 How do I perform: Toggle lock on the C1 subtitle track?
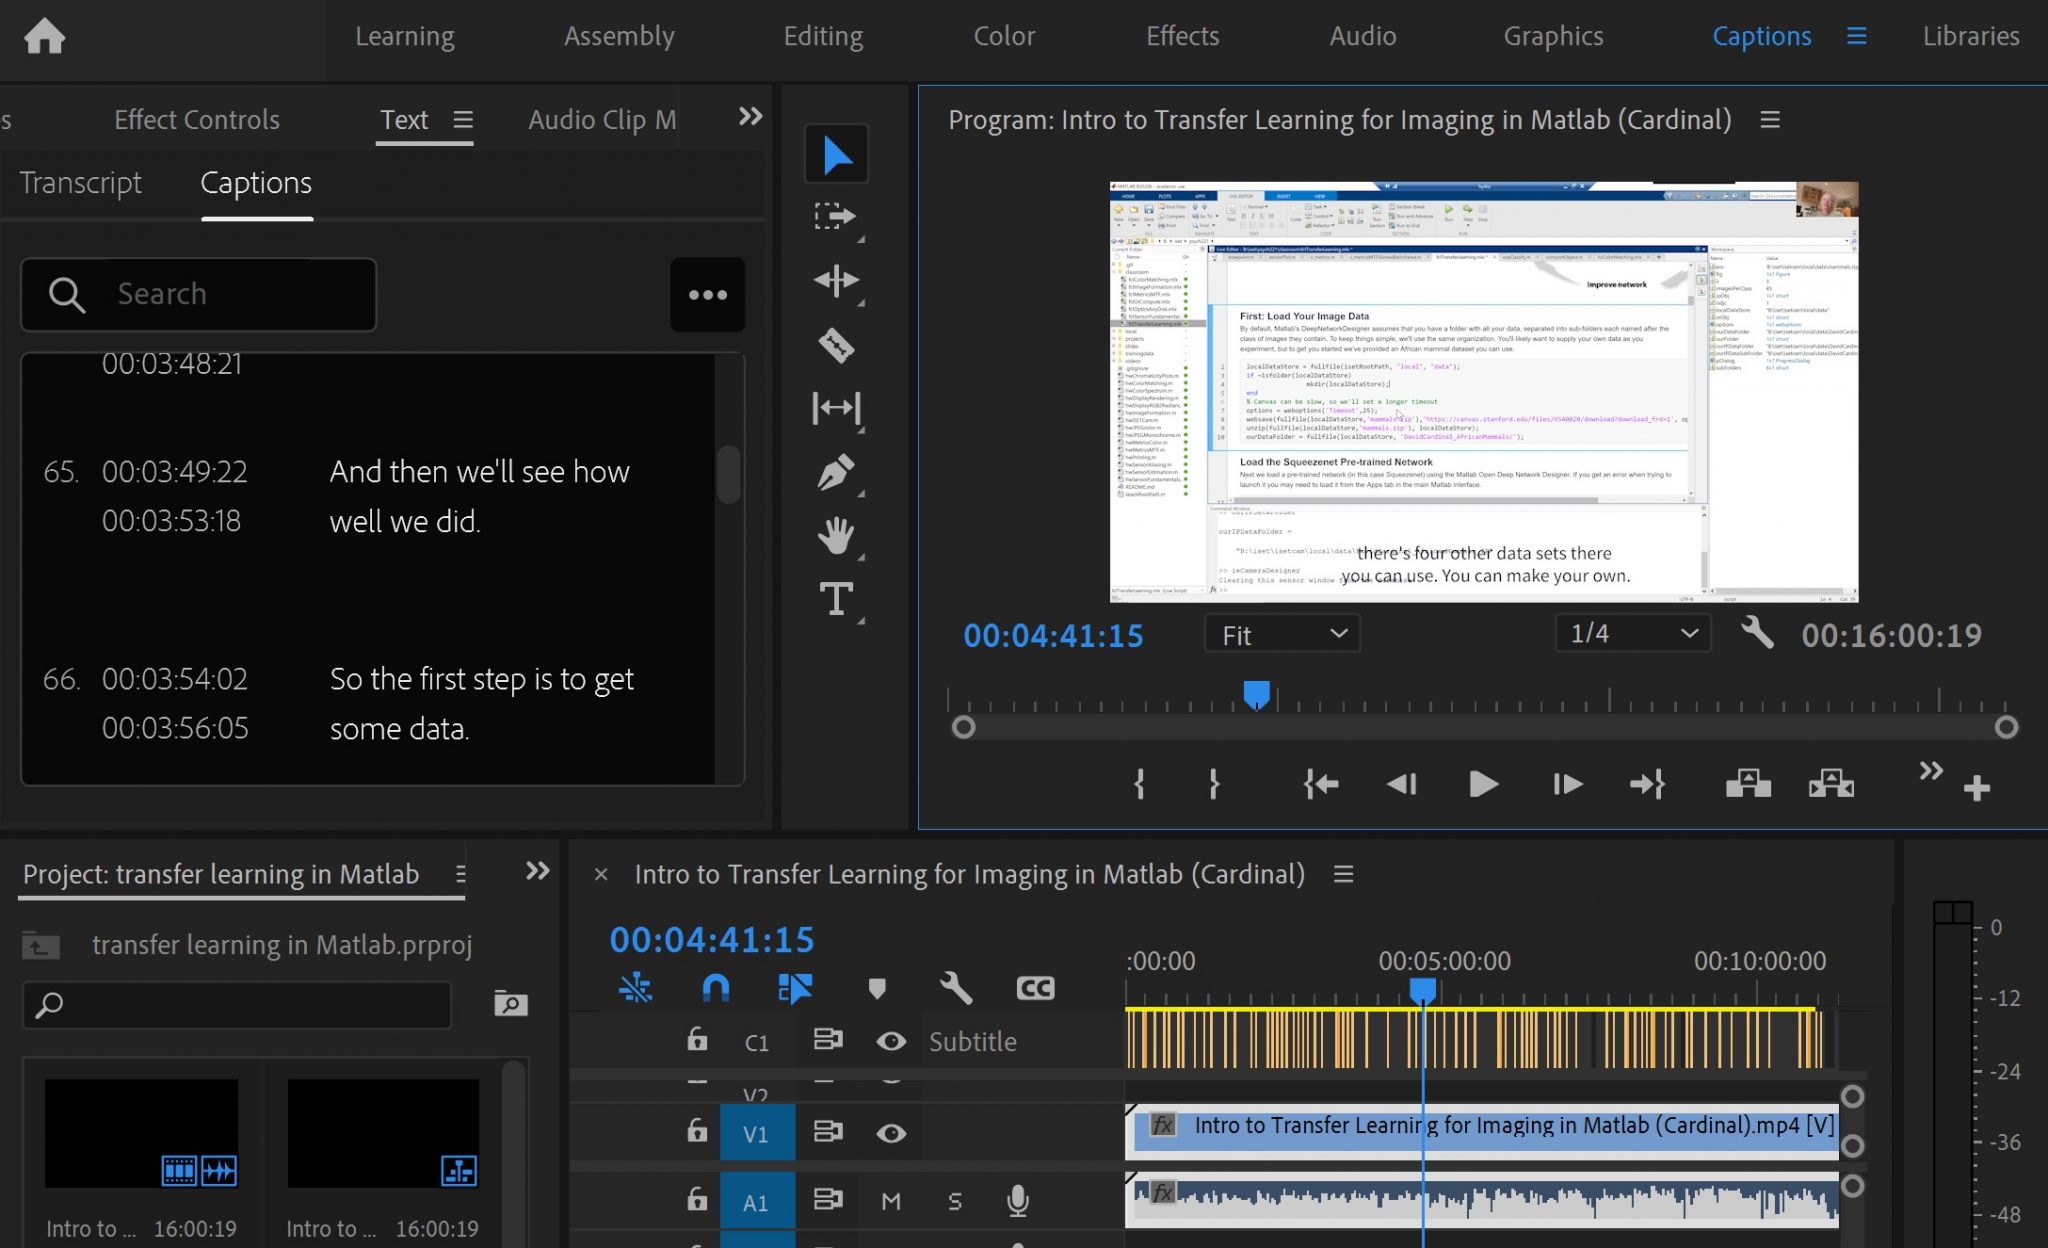[697, 1040]
